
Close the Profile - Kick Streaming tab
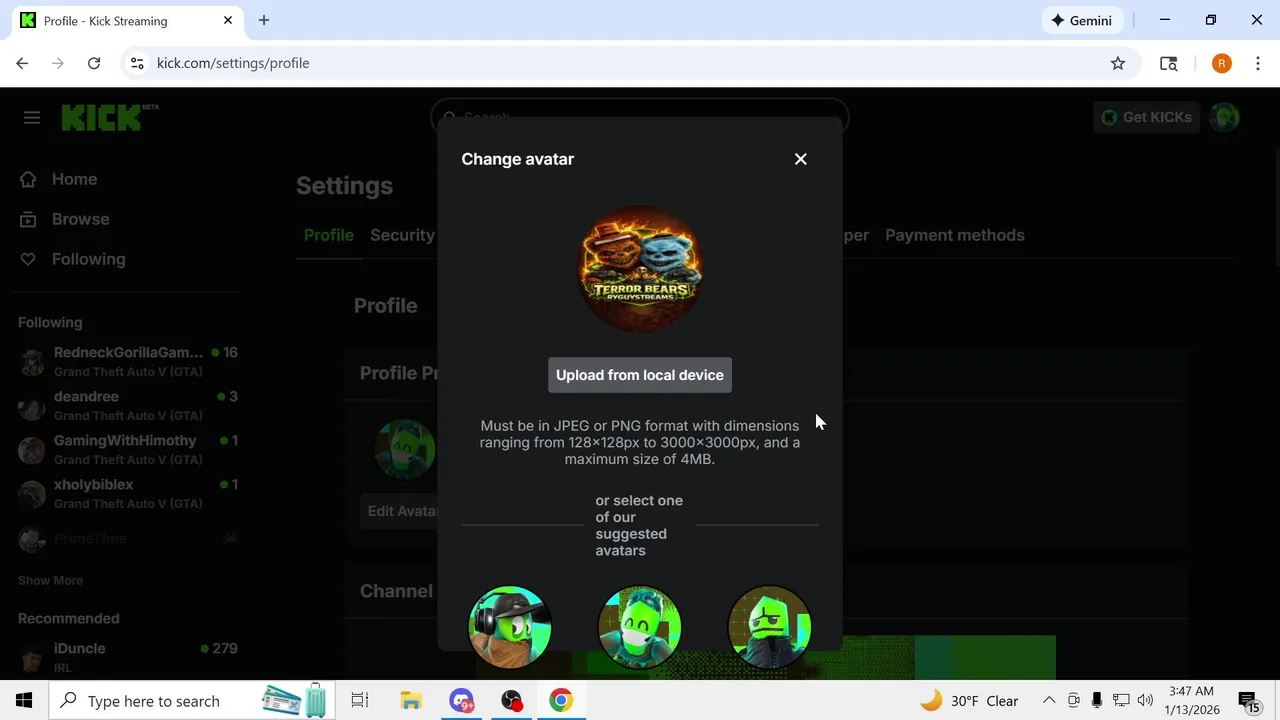pyautogui.click(x=228, y=20)
